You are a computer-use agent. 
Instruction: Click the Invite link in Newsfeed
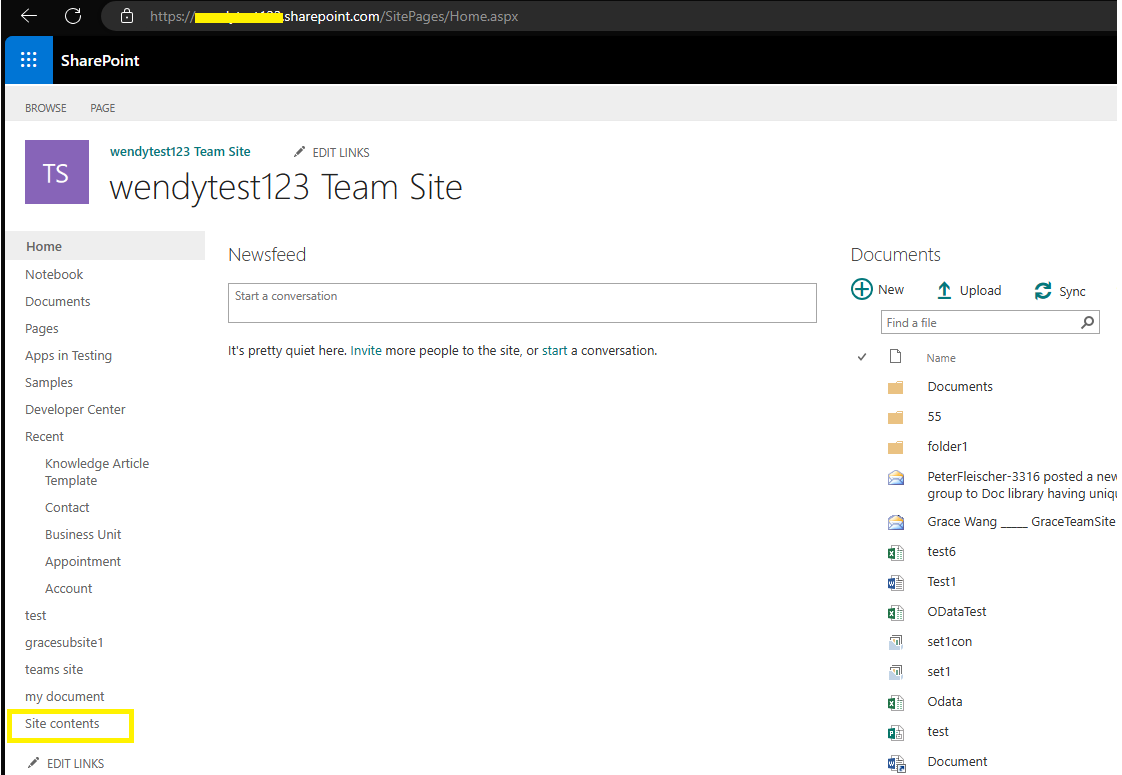pyautogui.click(x=366, y=351)
